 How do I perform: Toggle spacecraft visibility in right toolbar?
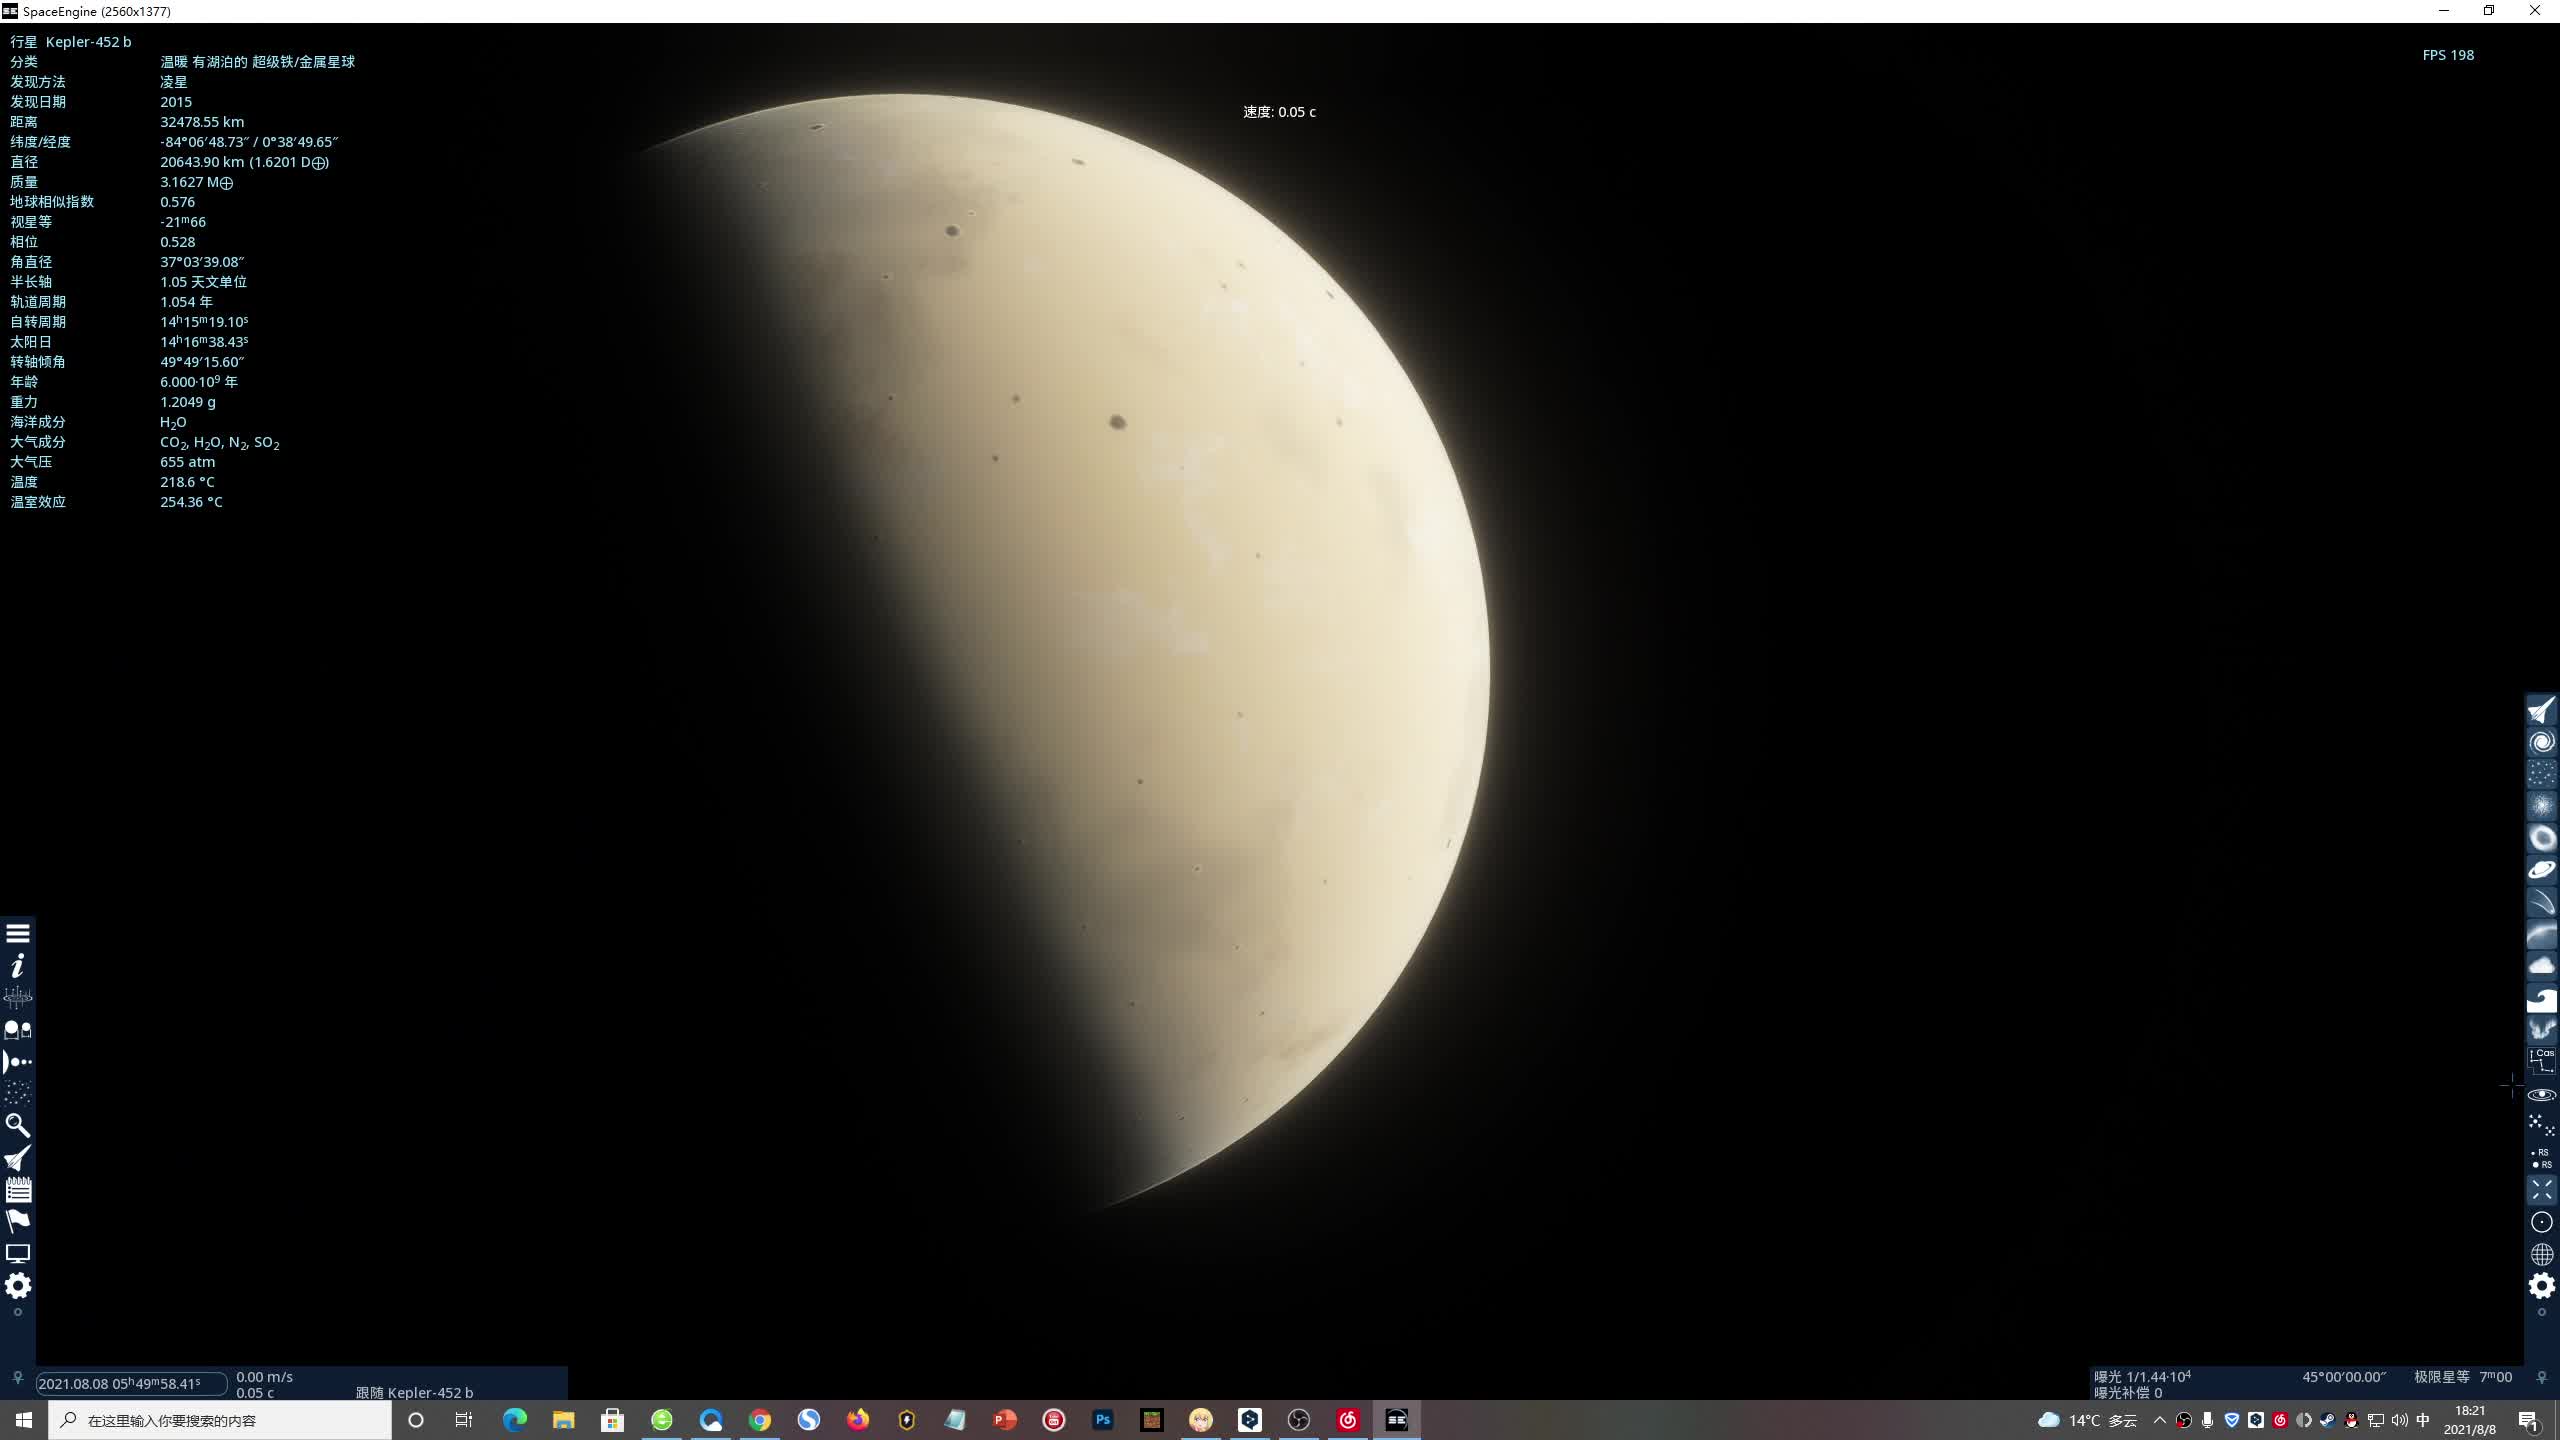(2542, 710)
